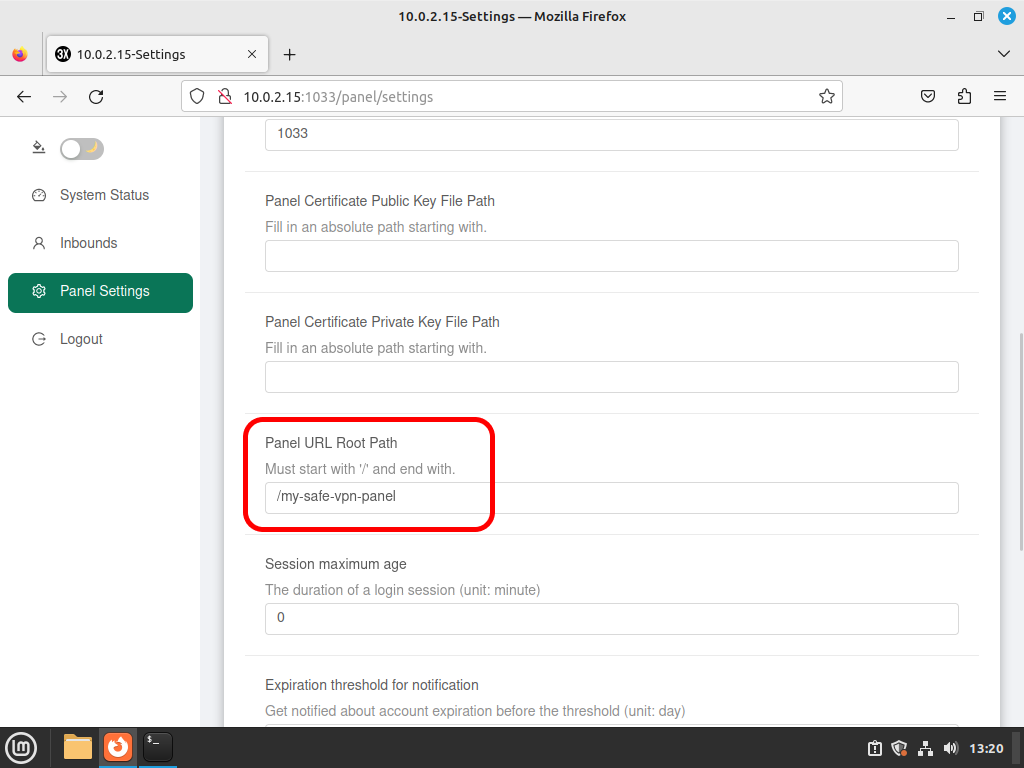Close the 10.0.2.15-Settings tab
1024x768 pixels.
252,54
